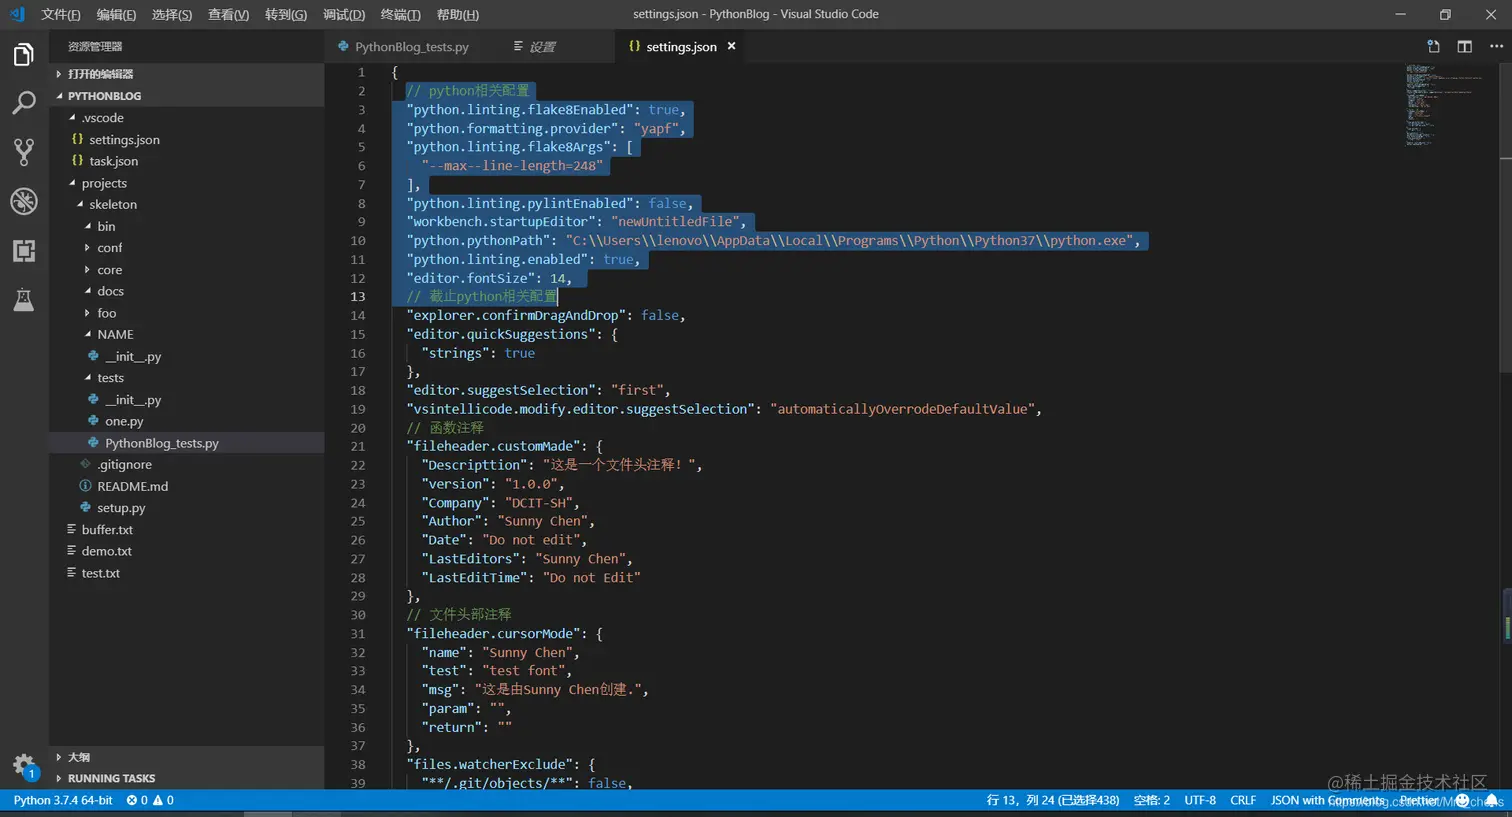
Task: Open editor more actions with ellipsis icon
Action: pos(1497,46)
